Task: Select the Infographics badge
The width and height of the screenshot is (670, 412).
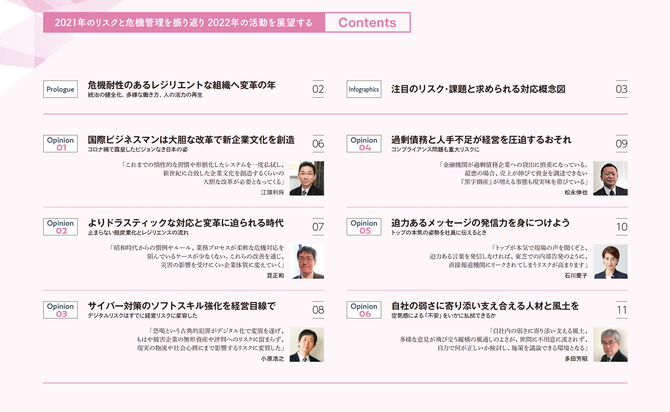Action: point(364,89)
